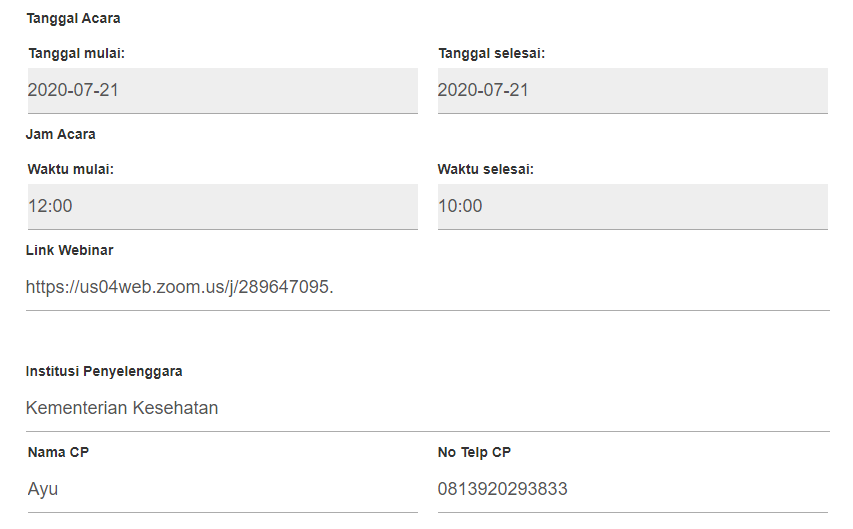Click the 'Waktu selesai:' label
Image resolution: width=853 pixels, height=529 pixels.
[486, 169]
